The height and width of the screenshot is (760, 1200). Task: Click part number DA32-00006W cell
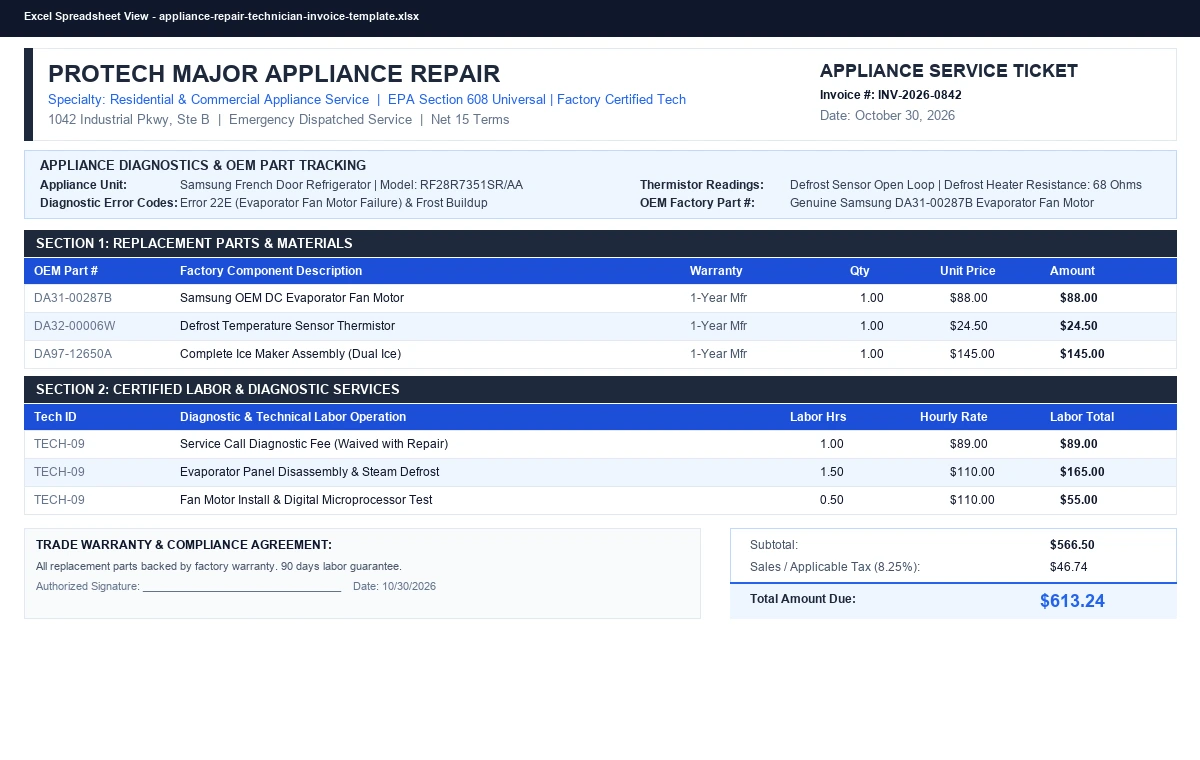click(x=75, y=326)
